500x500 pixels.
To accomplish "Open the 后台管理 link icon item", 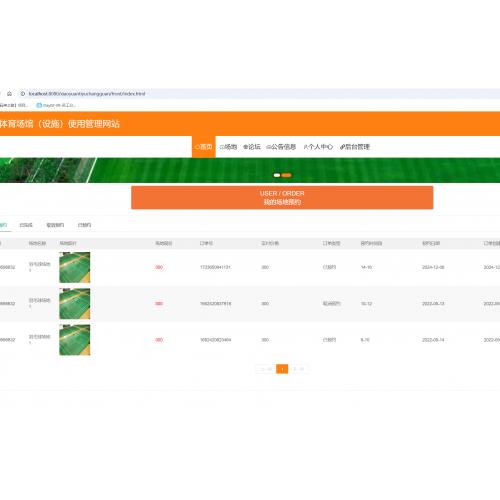I will (355, 147).
